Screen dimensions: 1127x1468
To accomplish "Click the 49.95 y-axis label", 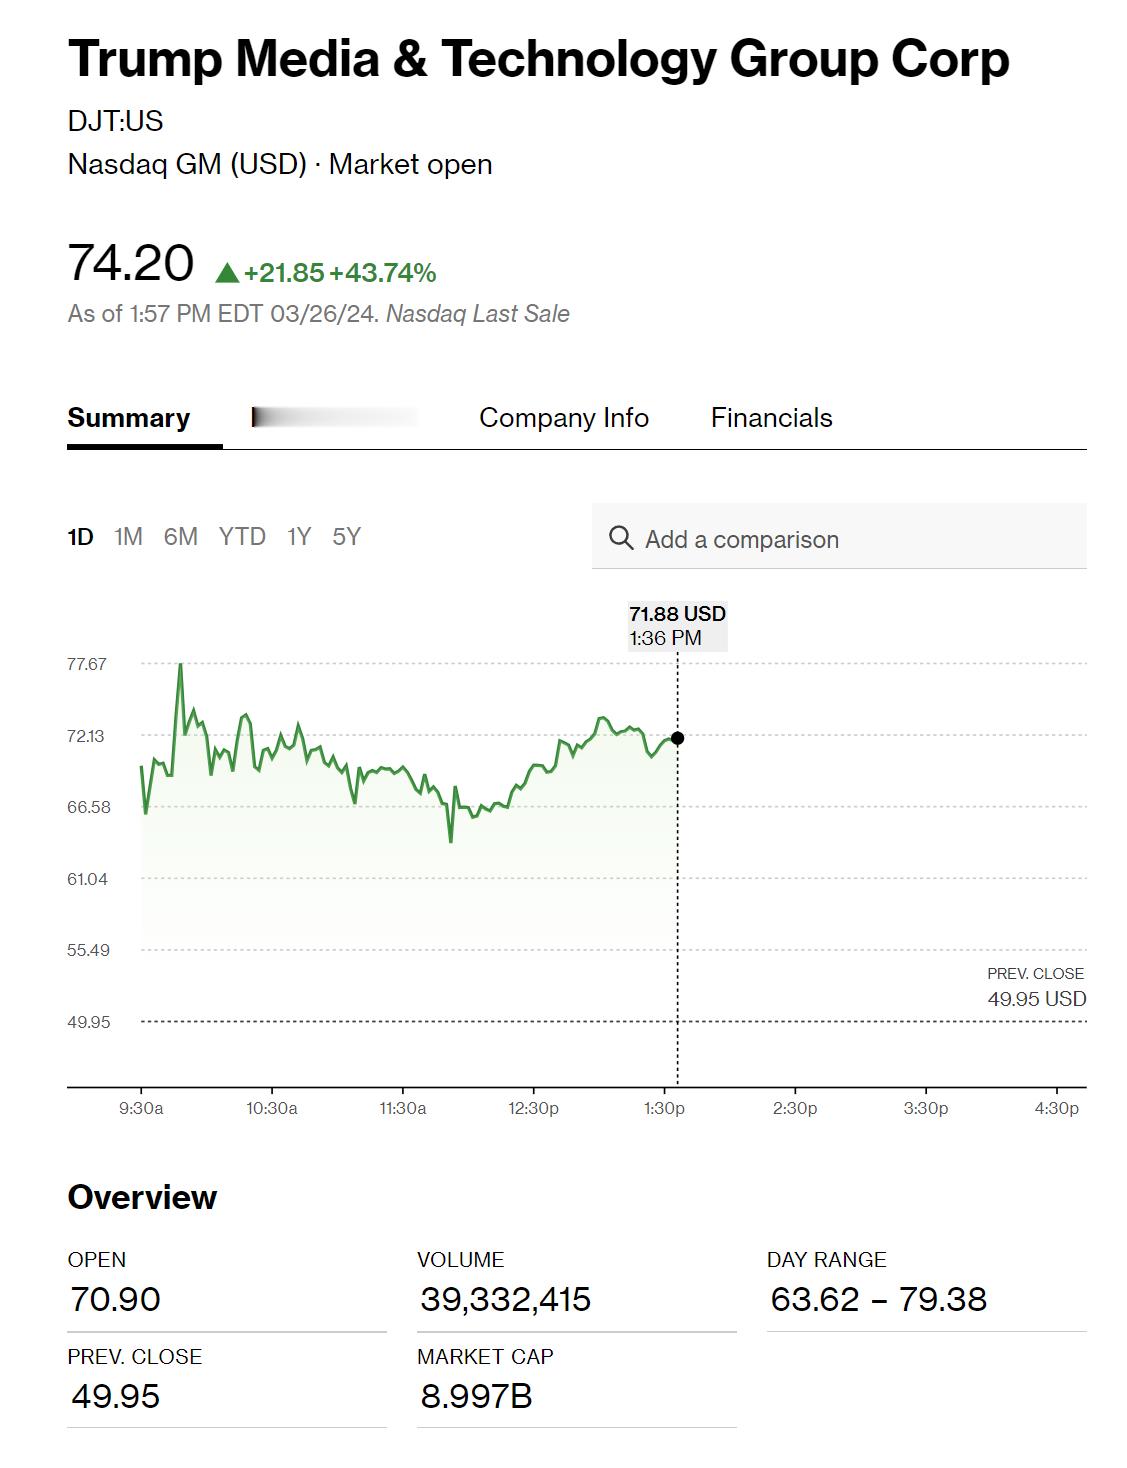I will pos(89,1022).
